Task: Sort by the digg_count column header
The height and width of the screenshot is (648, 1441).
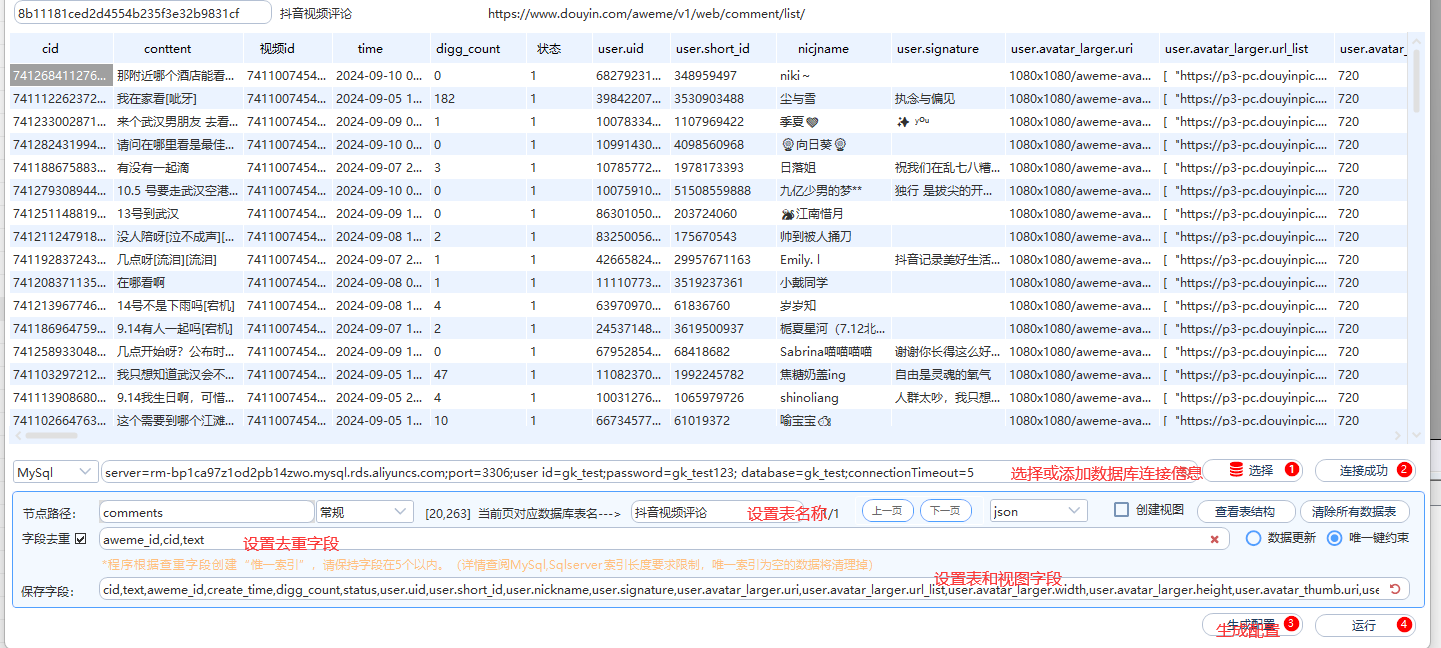Action: click(x=468, y=48)
